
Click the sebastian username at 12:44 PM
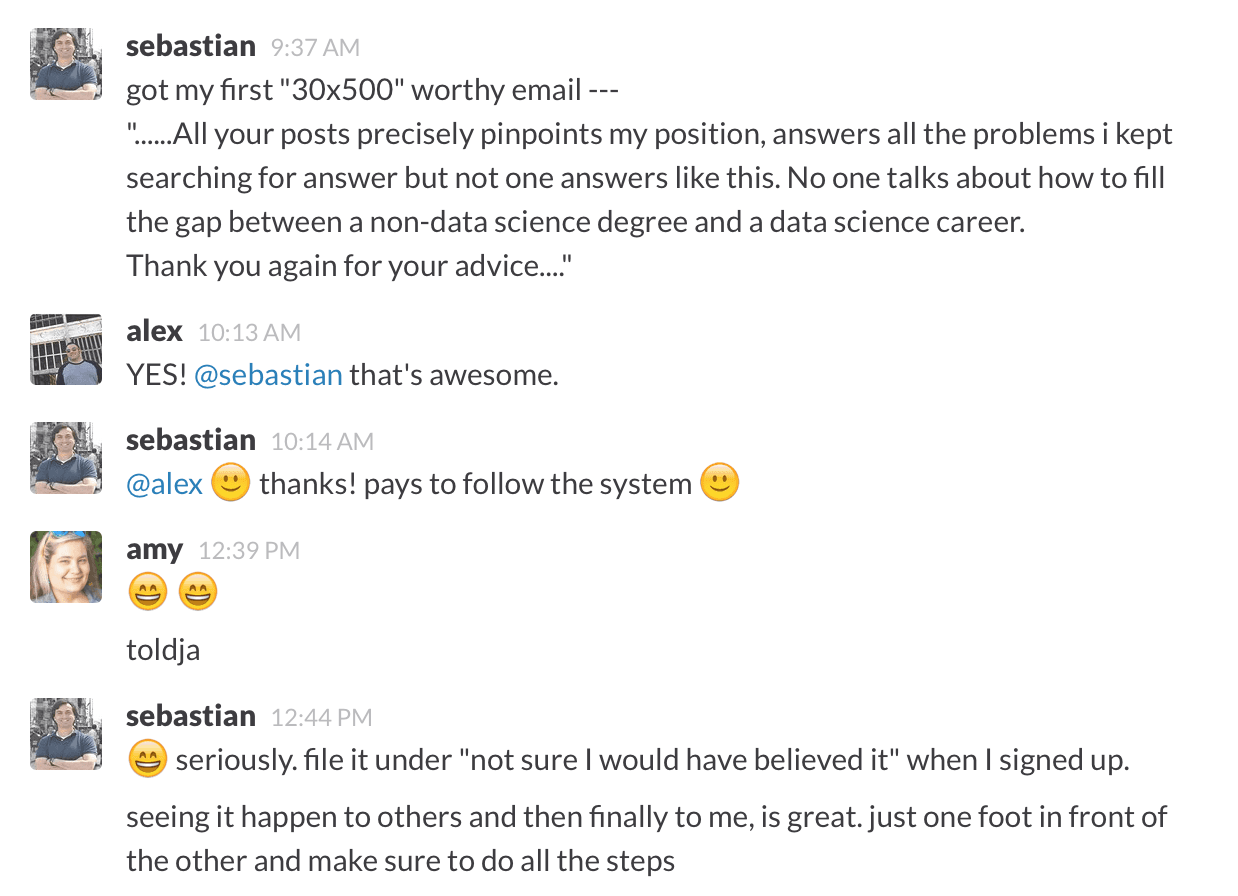(191, 716)
